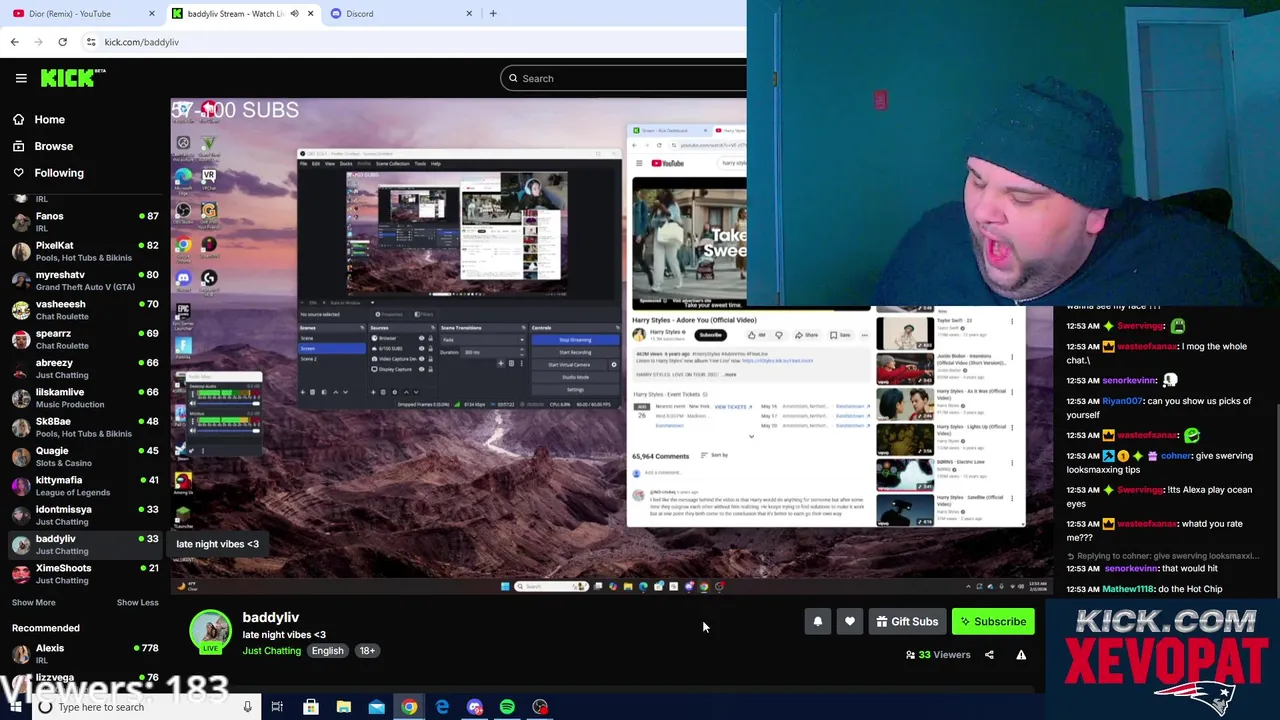Open Task View on the taskbar
This screenshot has height=720, width=1280.
click(x=277, y=707)
